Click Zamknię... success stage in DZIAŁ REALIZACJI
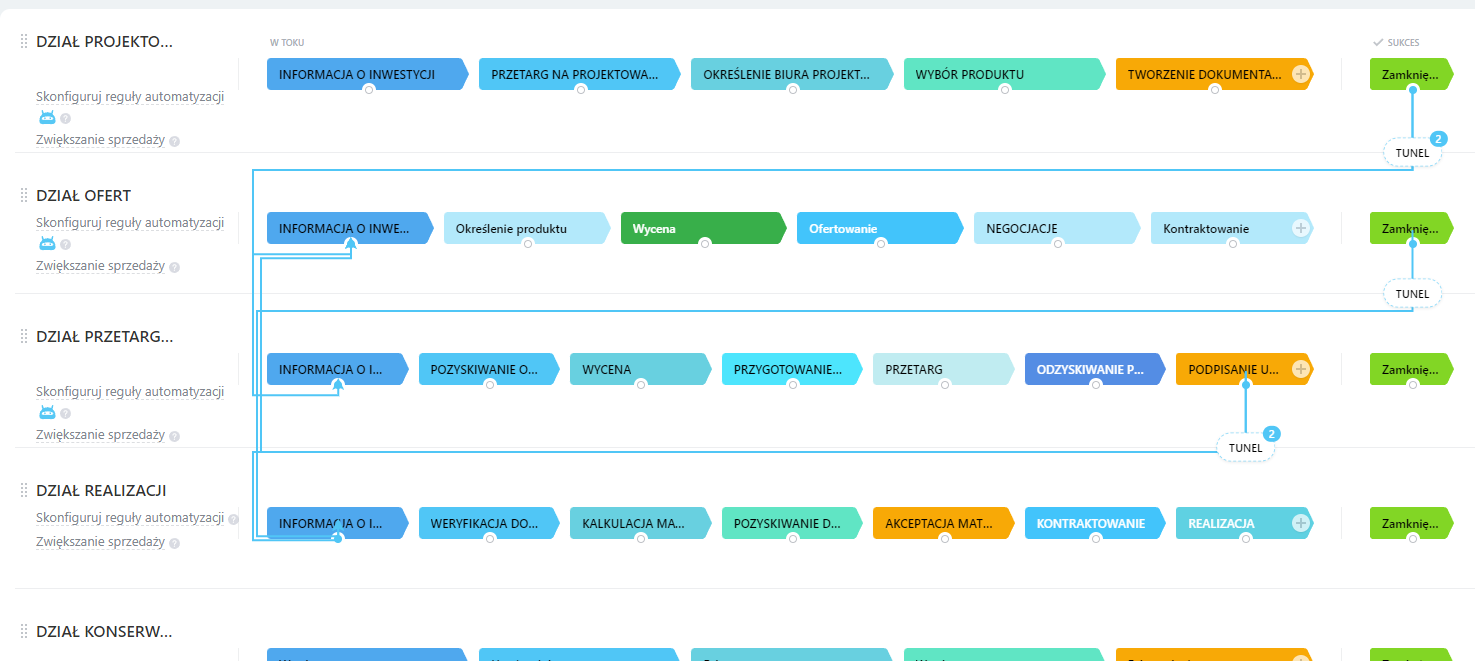Screen dimensions: 1475x661 [1409, 523]
